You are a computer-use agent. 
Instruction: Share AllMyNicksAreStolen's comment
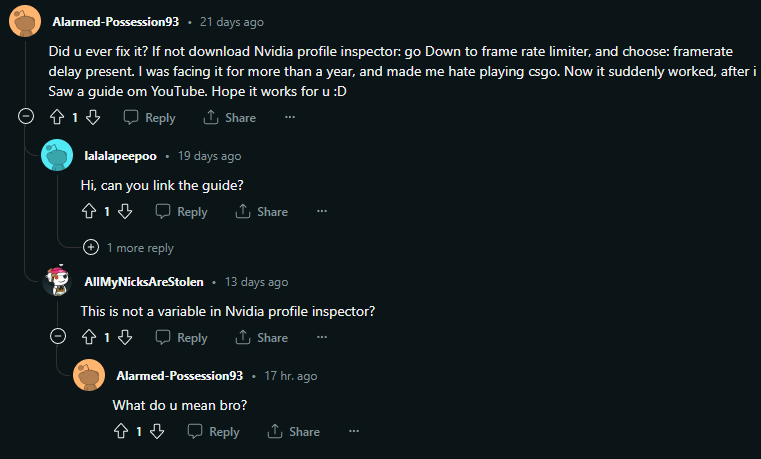[x=261, y=337]
